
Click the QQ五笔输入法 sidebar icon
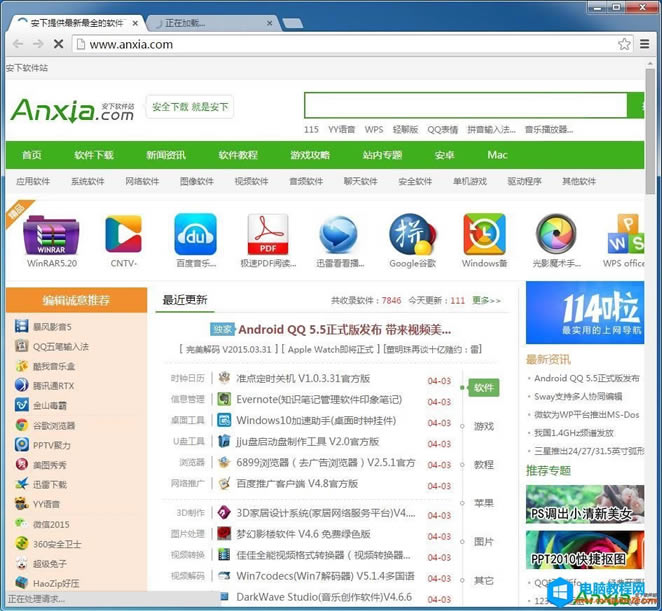point(22,346)
